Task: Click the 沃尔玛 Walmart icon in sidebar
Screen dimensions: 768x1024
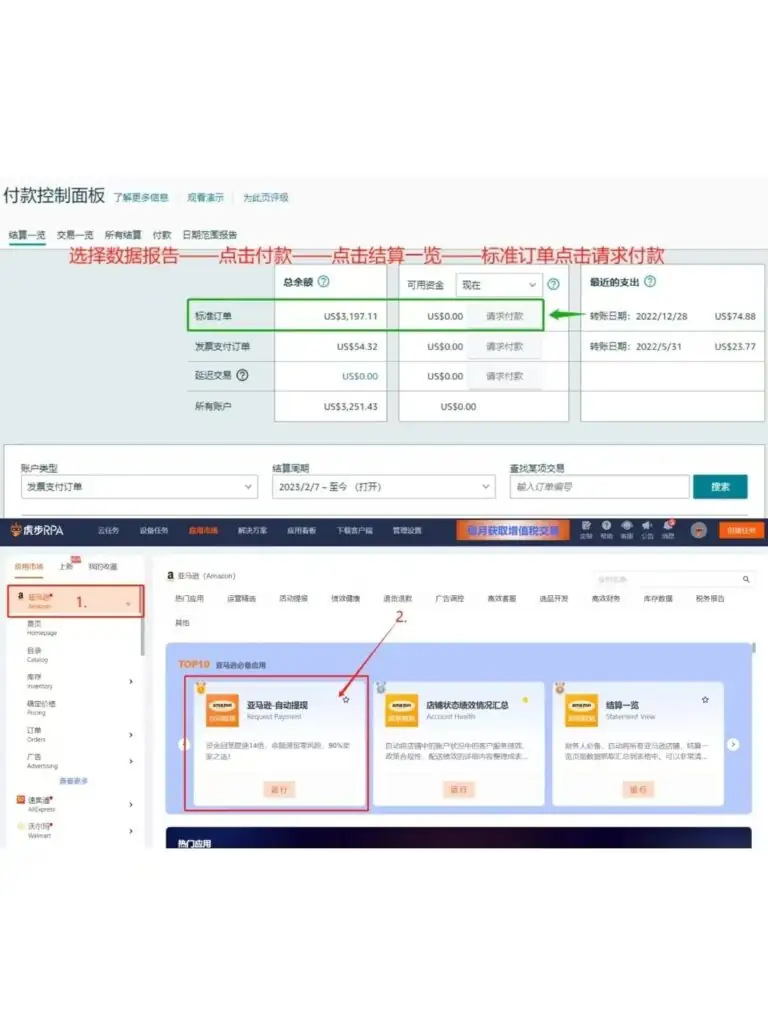Action: (21, 827)
